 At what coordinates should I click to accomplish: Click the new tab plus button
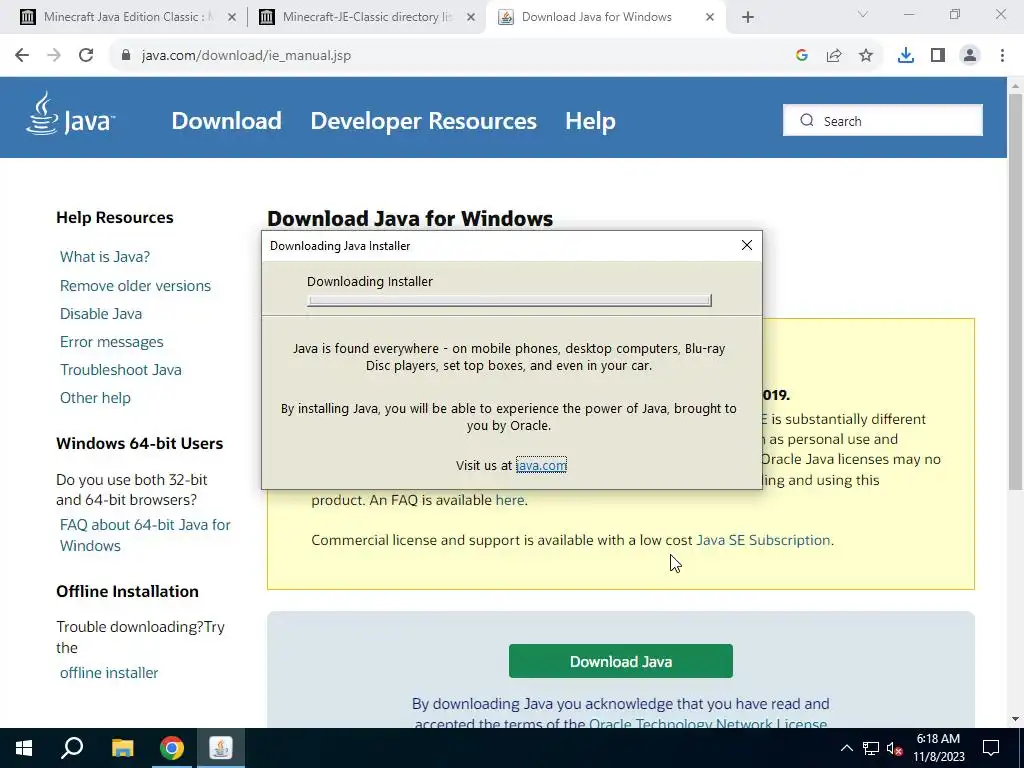coord(748,18)
